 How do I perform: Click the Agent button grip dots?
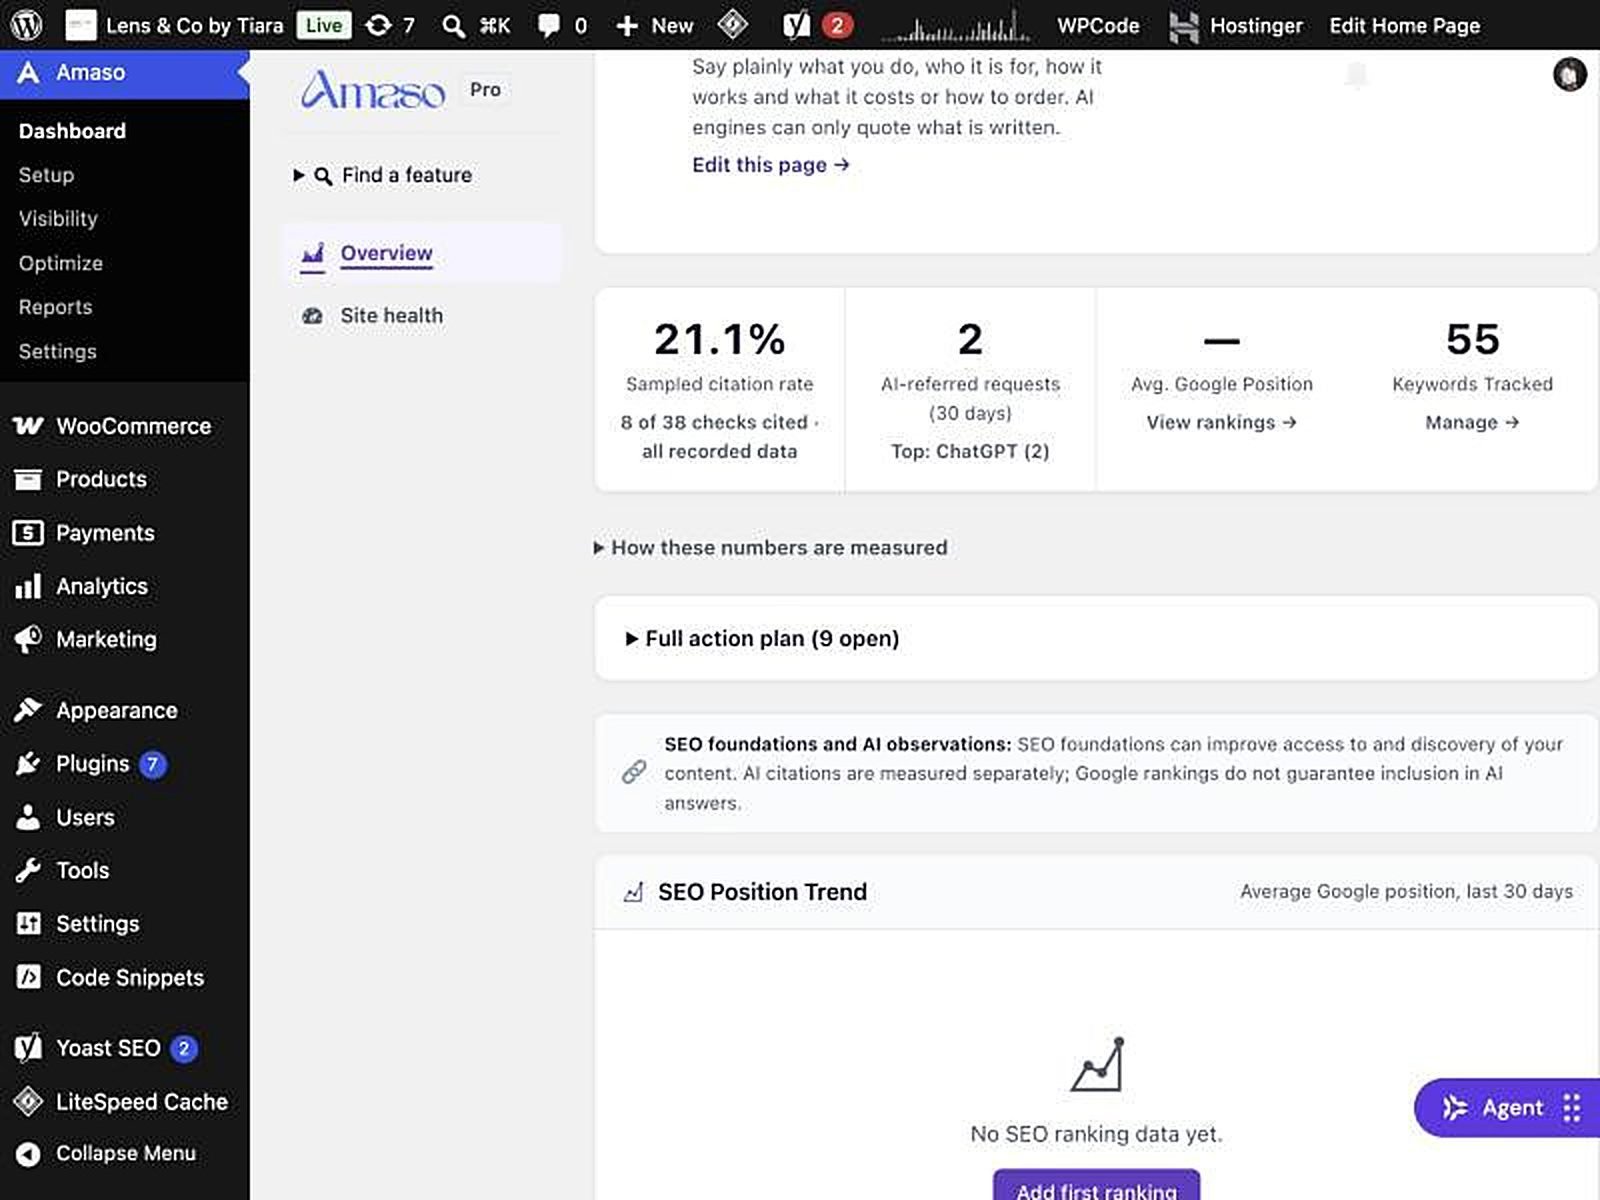1571,1108
